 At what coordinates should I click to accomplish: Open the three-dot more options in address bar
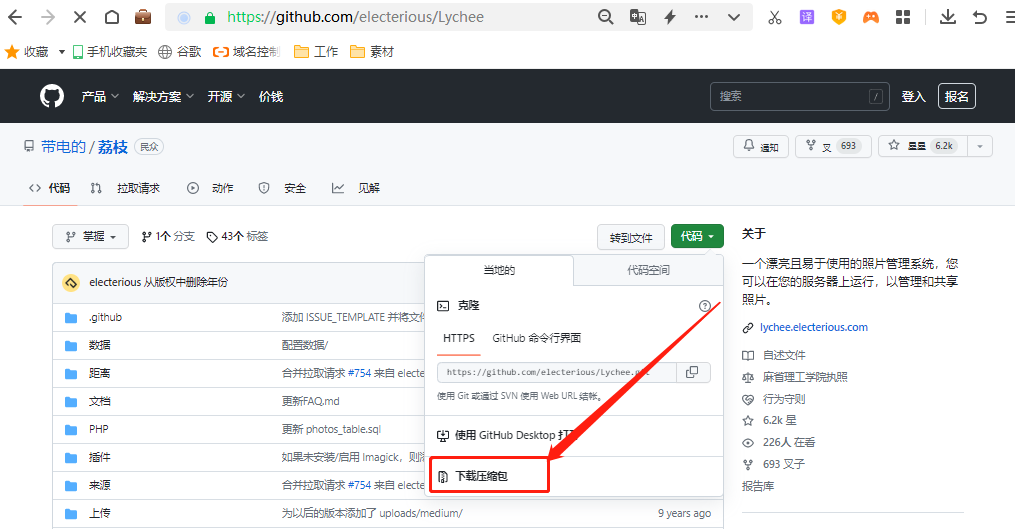coord(701,17)
